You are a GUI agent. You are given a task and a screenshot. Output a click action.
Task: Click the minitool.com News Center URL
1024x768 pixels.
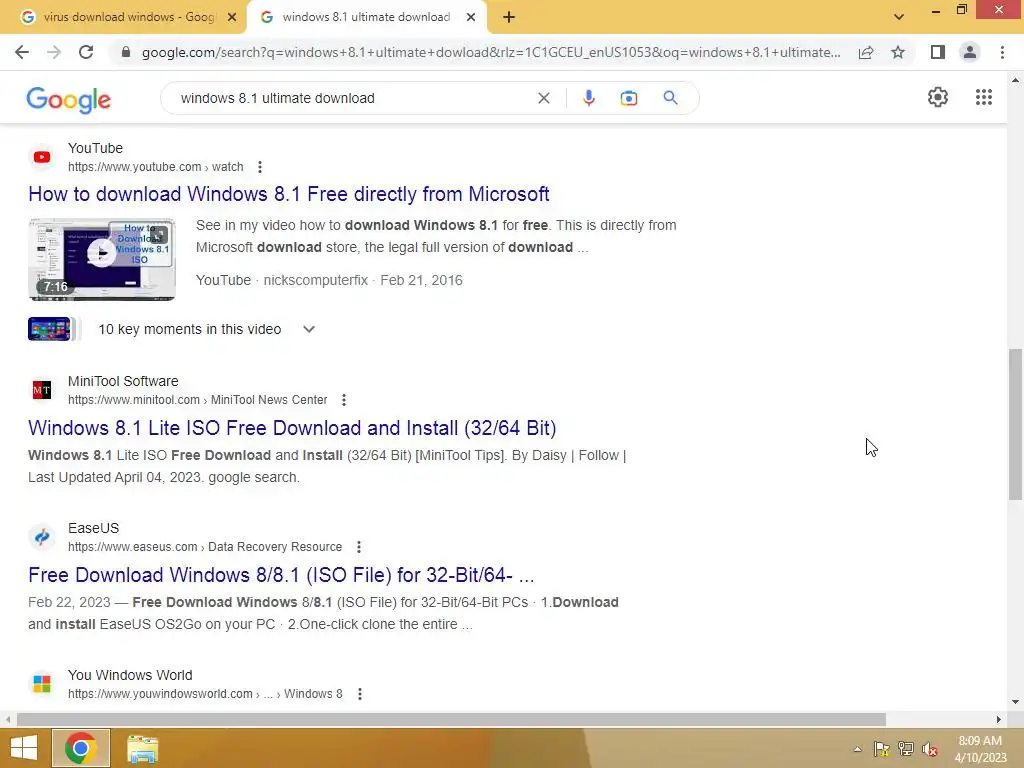coord(197,400)
